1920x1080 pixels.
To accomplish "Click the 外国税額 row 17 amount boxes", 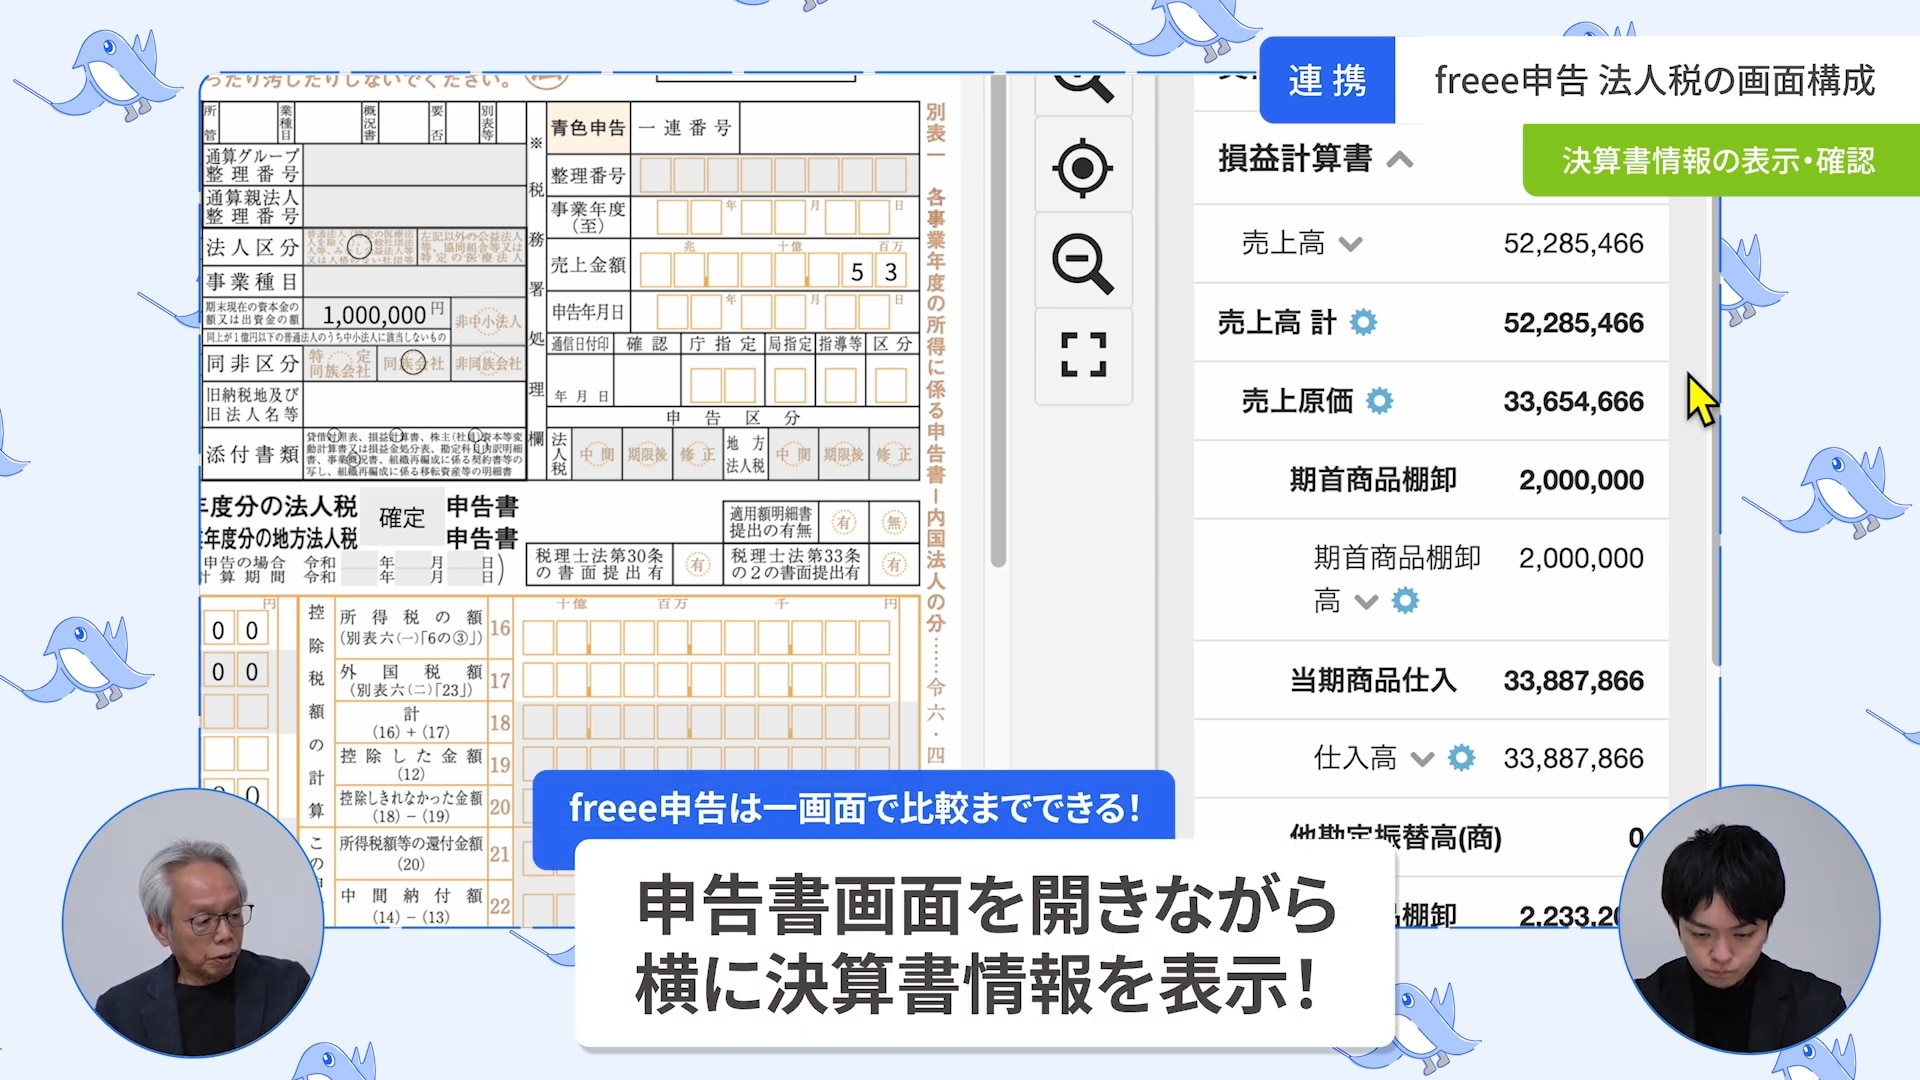I will coord(706,680).
